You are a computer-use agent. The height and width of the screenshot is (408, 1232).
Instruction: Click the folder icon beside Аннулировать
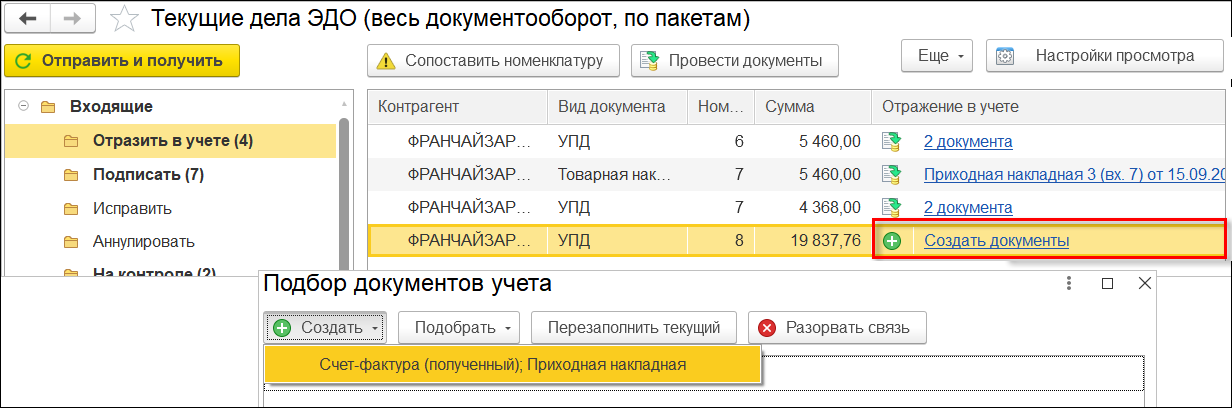70,241
